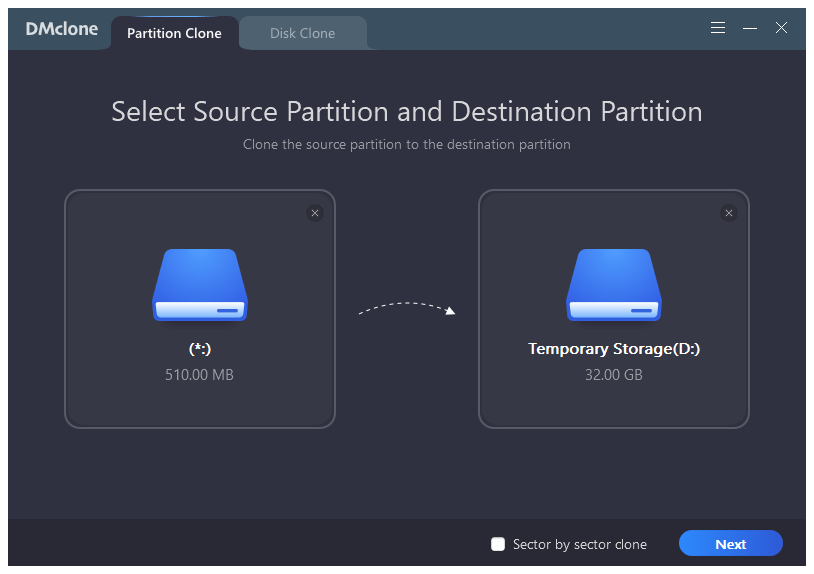Viewport: 814px width, 574px height.
Task: Click the DMclone logo
Action: 62,29
